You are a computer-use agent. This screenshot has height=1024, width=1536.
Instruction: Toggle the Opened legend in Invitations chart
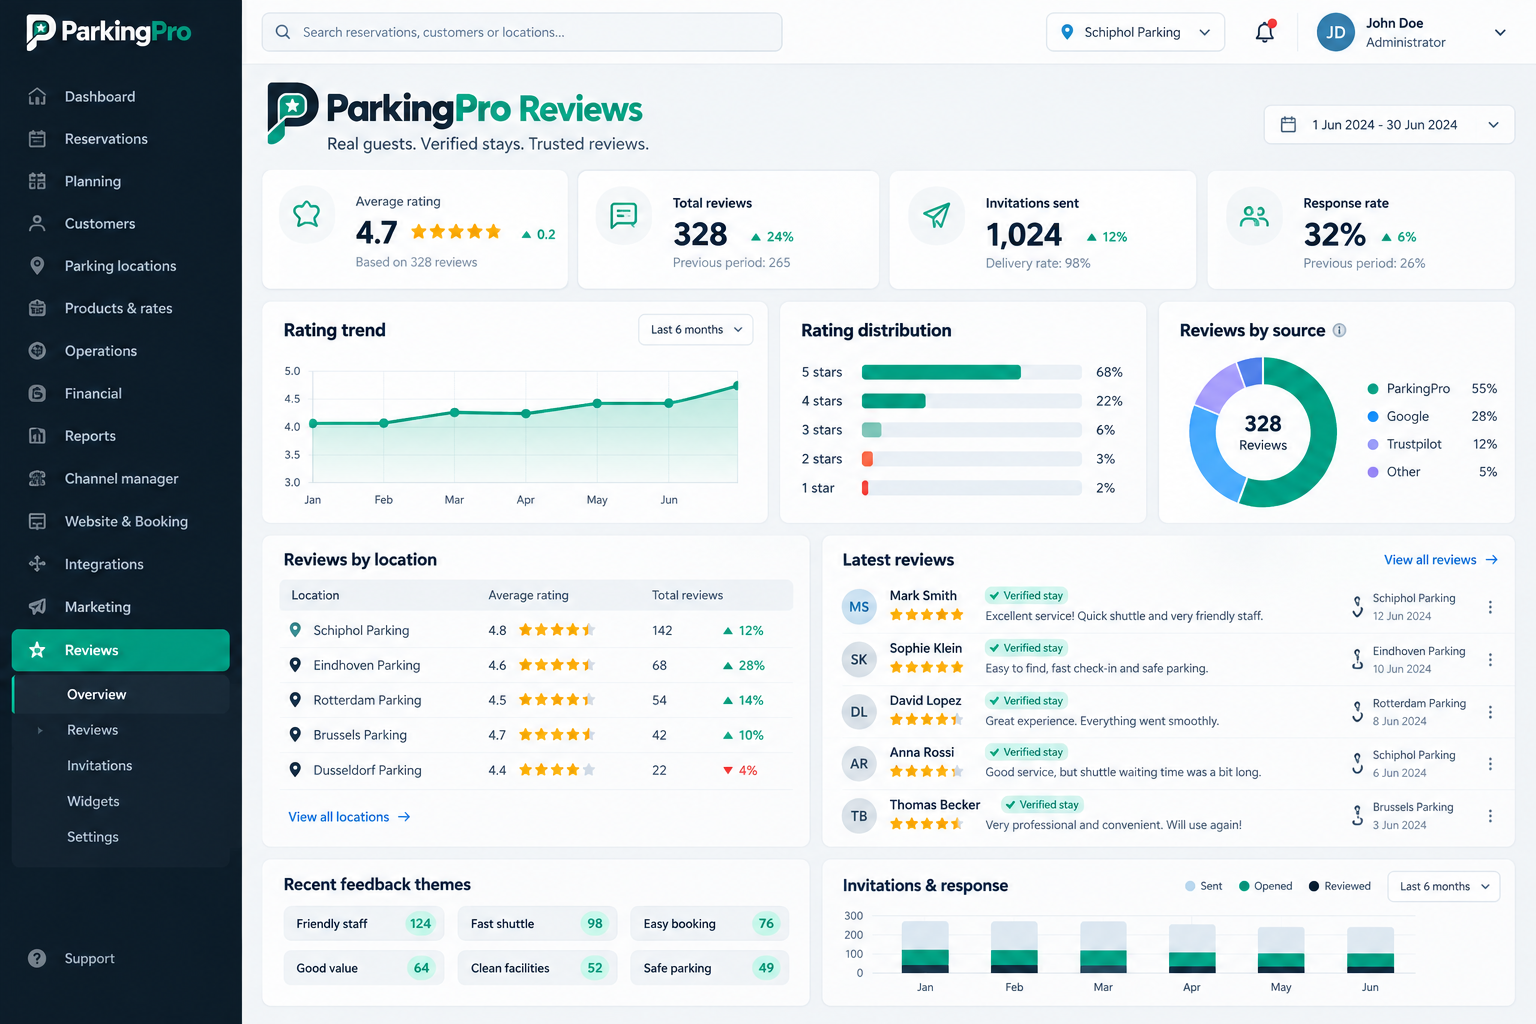coord(1265,886)
